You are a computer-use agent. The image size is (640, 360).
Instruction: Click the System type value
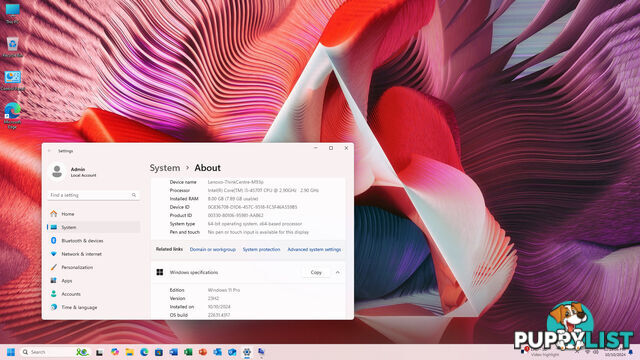point(255,224)
